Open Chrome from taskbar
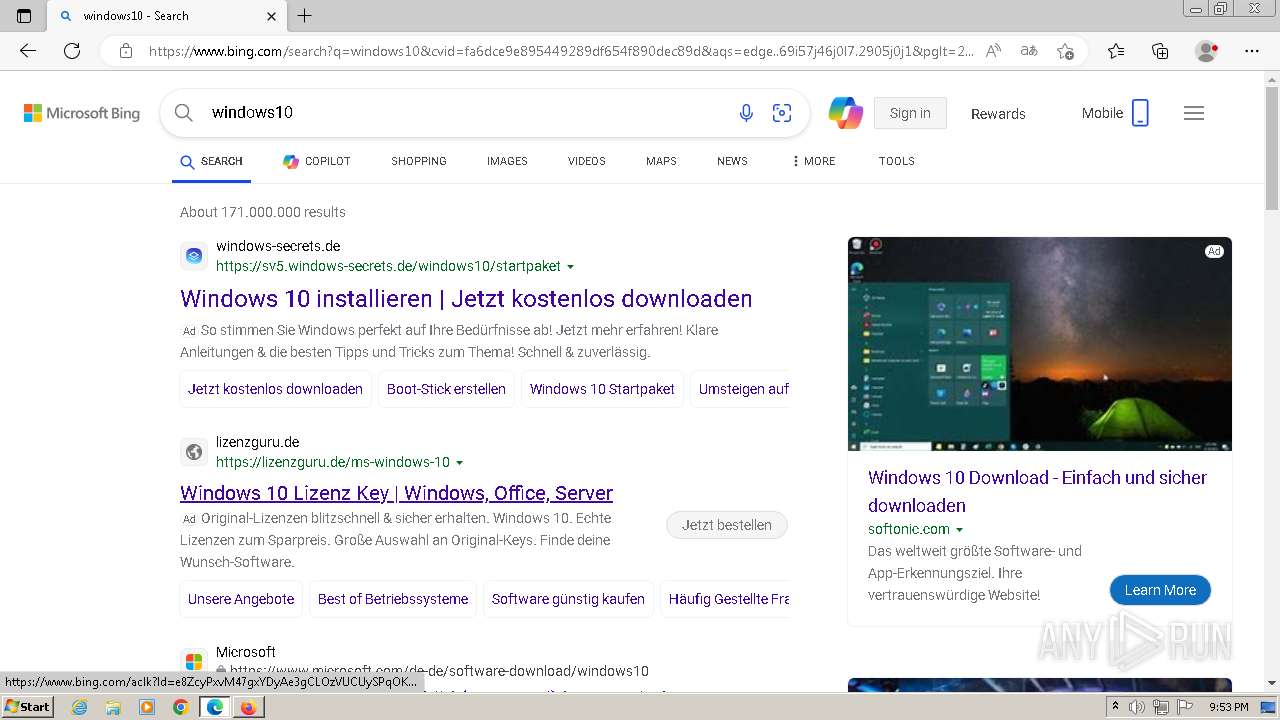This screenshot has height=720, width=1280. [x=180, y=707]
